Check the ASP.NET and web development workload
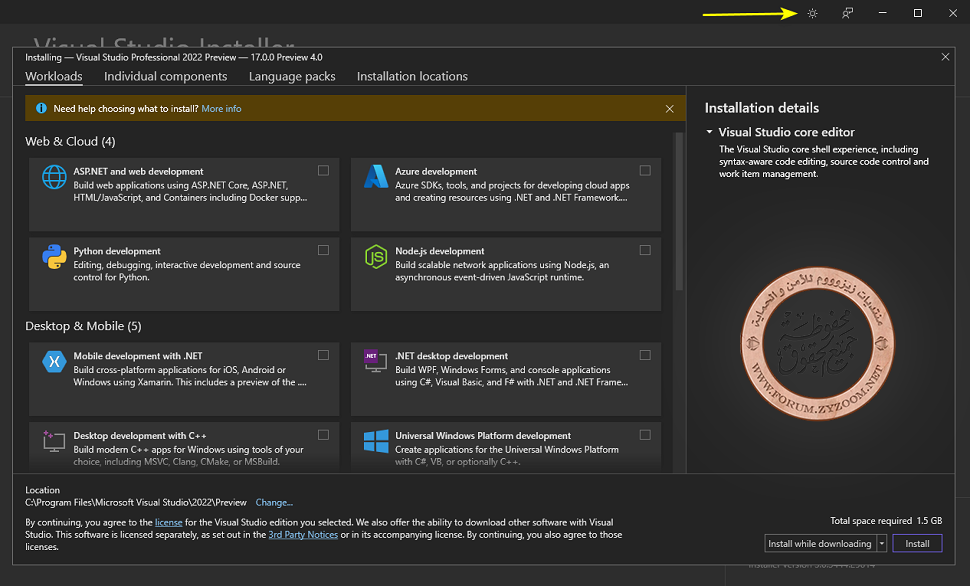Viewport: 970px width, 586px height. point(324,170)
